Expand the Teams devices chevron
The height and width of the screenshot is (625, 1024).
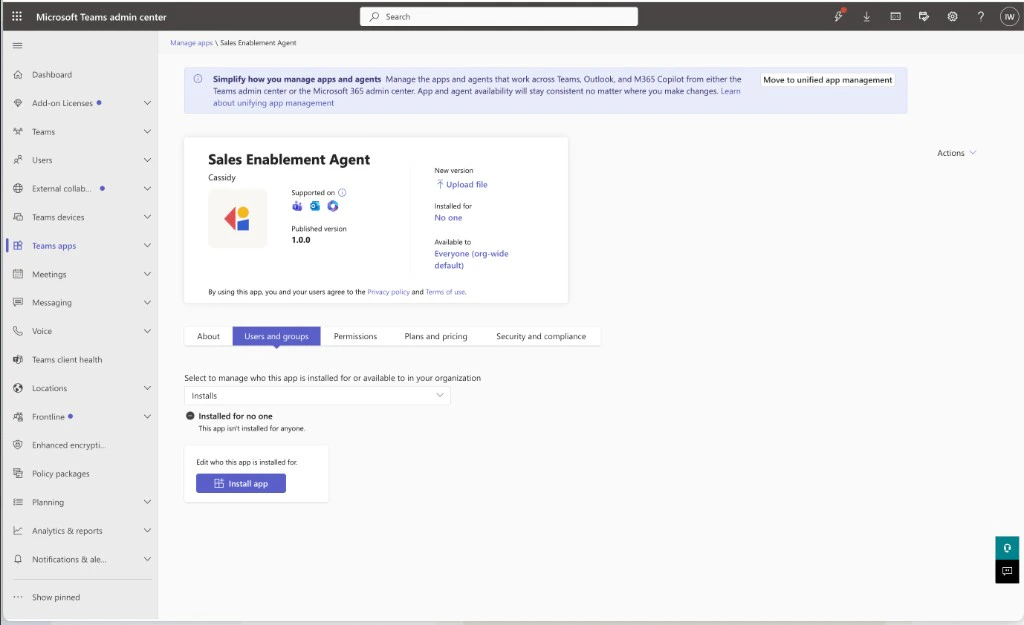(x=147, y=217)
